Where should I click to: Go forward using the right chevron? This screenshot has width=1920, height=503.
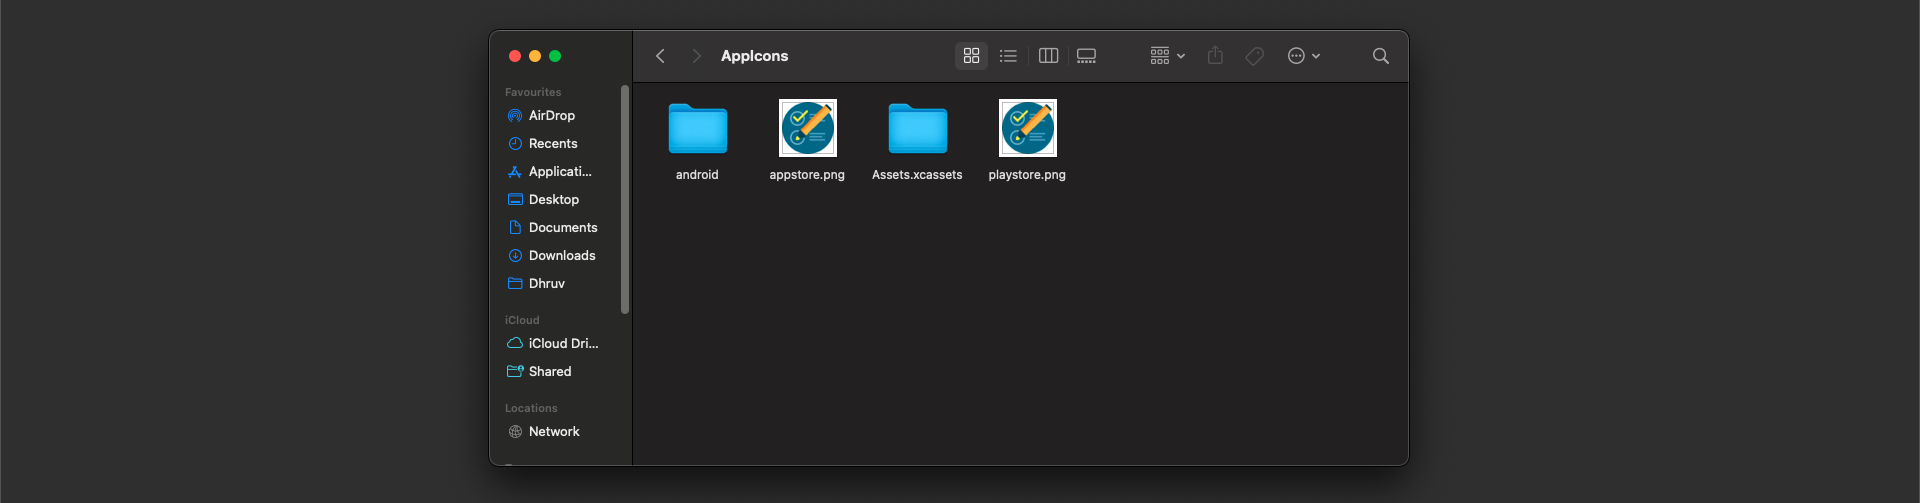(x=696, y=56)
